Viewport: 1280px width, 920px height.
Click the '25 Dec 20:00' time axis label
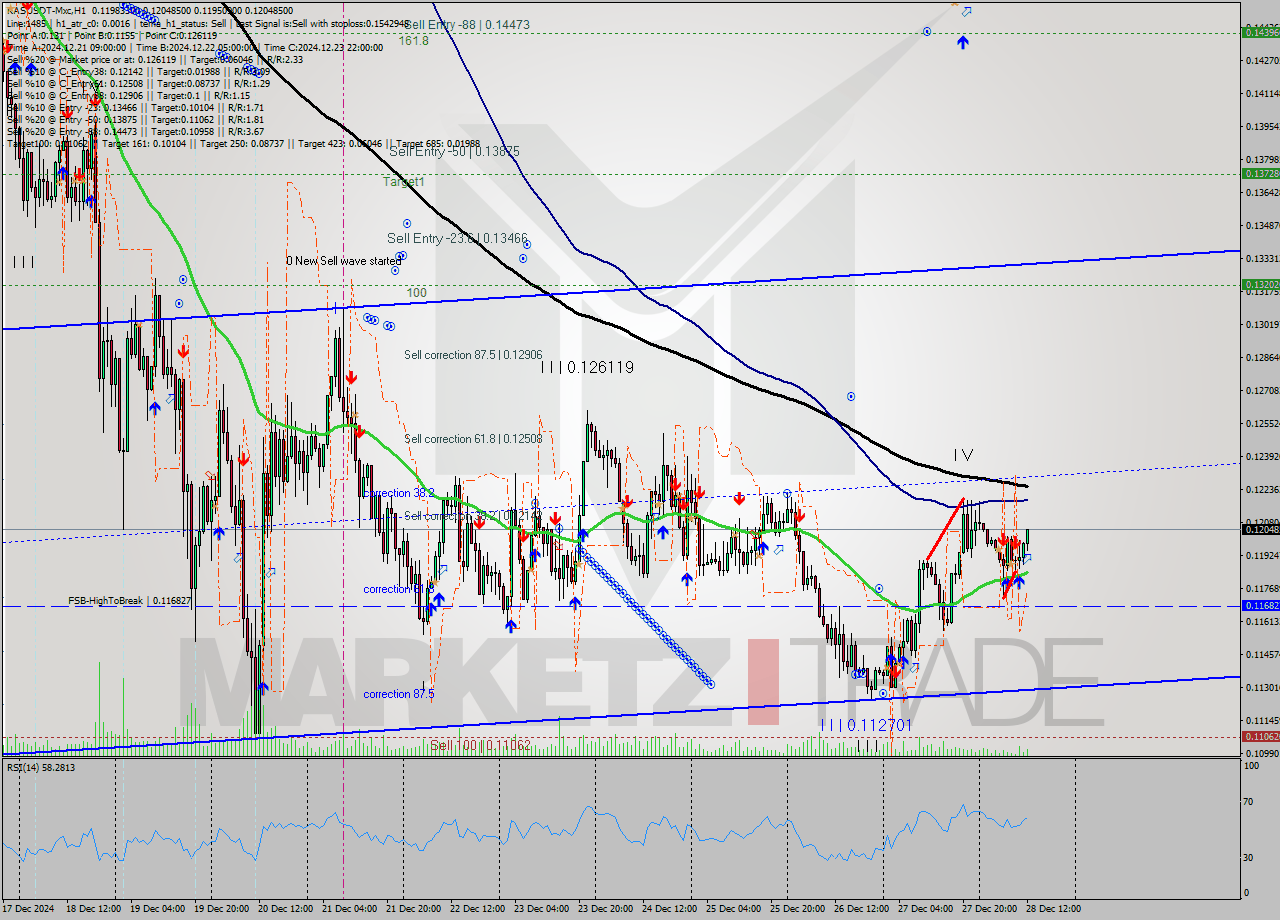tap(797, 909)
